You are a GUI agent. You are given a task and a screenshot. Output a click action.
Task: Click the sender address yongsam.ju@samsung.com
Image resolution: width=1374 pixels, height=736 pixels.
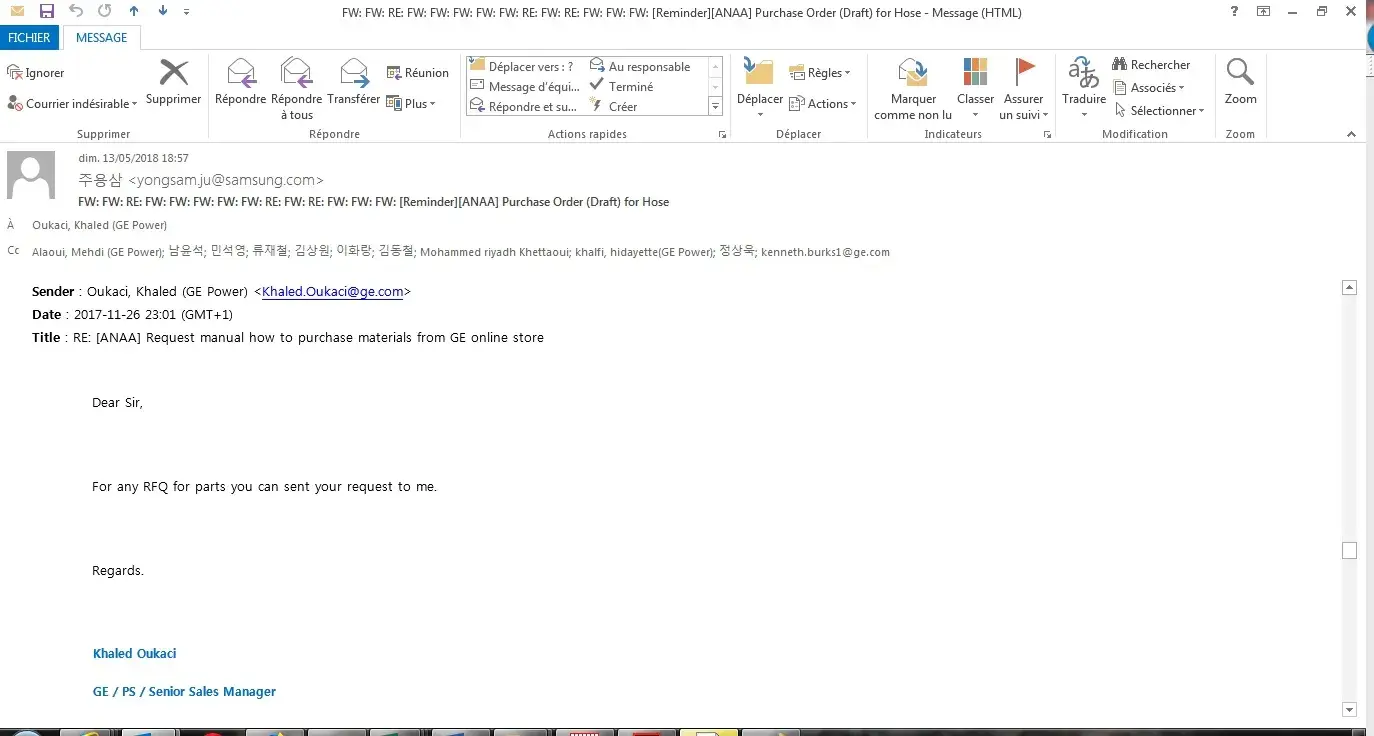[x=226, y=180]
